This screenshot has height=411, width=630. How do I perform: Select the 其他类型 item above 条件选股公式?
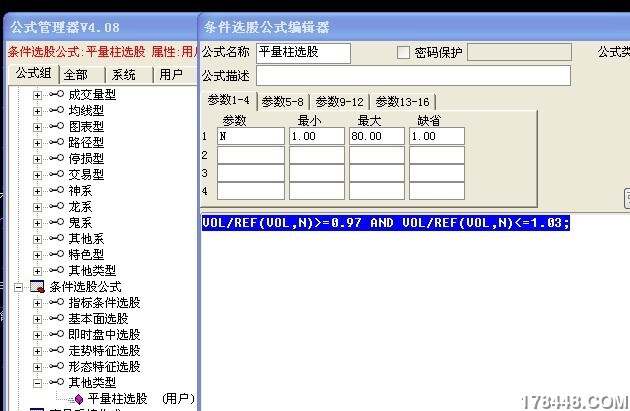[x=92, y=271]
